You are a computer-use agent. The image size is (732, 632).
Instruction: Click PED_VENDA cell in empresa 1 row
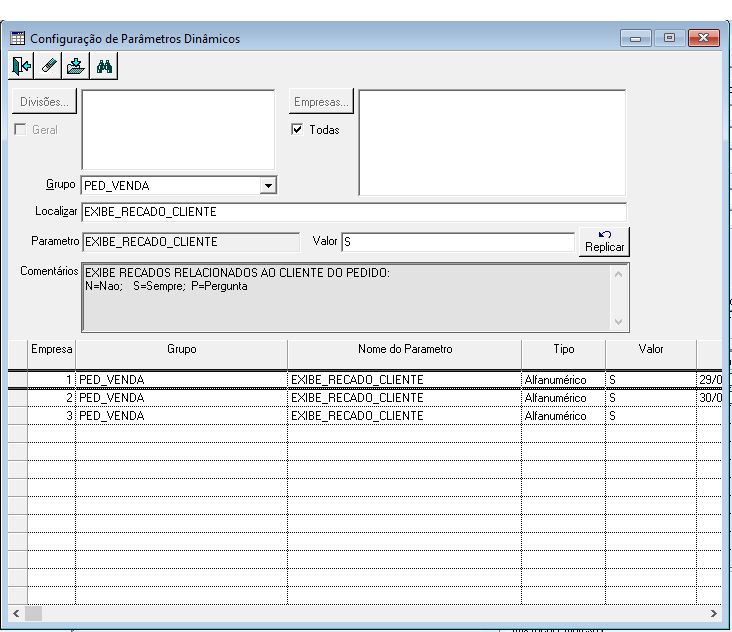click(182, 379)
